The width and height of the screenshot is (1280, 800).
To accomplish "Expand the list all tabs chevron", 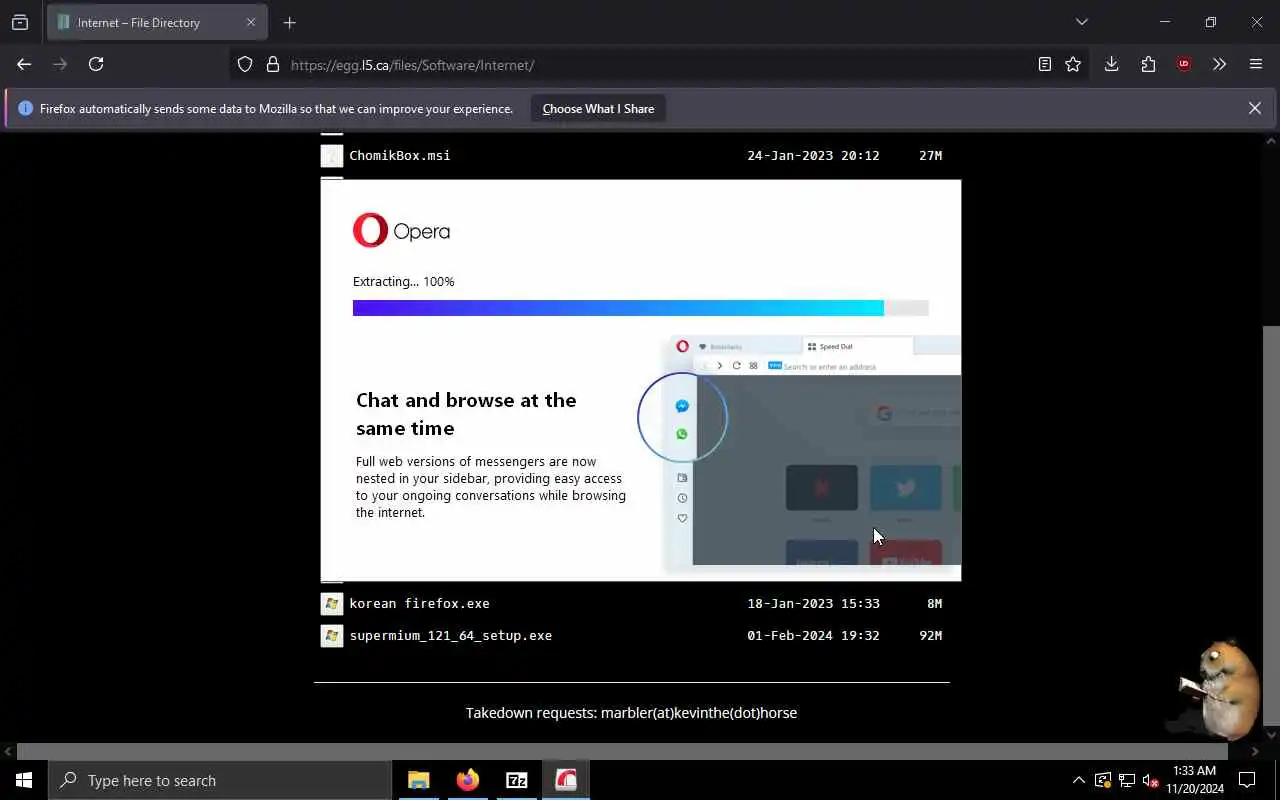I will [x=1081, y=22].
